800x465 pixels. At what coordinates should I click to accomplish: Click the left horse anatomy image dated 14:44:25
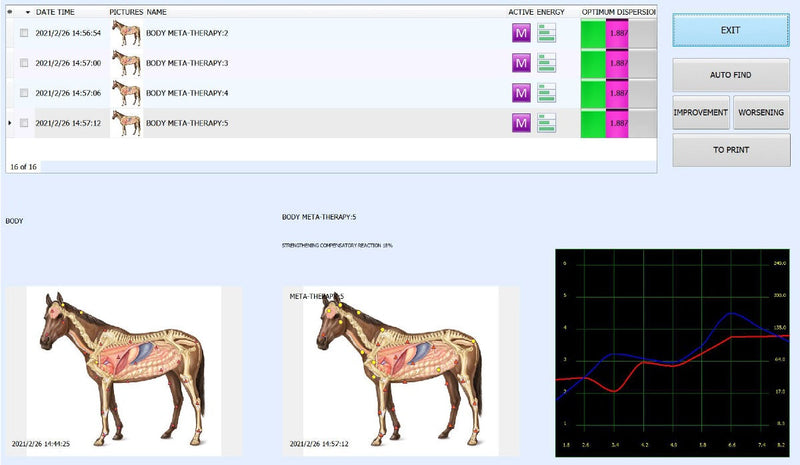[x=124, y=371]
